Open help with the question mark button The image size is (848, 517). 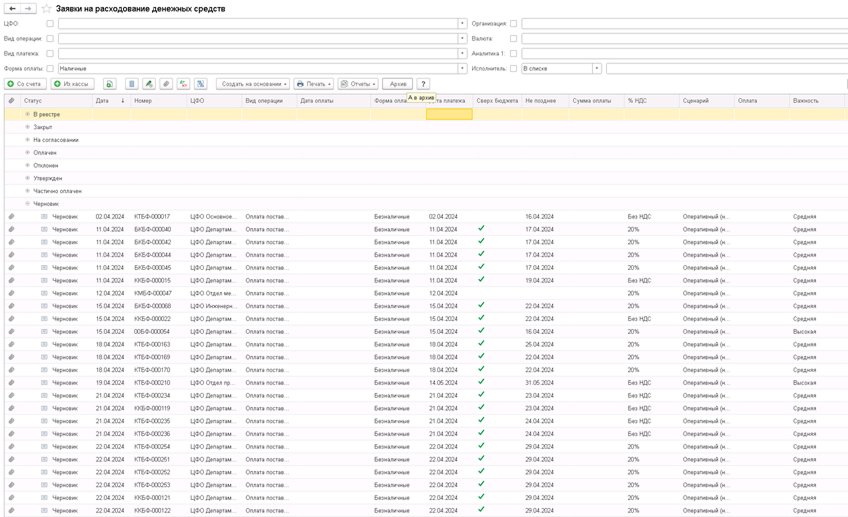pos(423,84)
